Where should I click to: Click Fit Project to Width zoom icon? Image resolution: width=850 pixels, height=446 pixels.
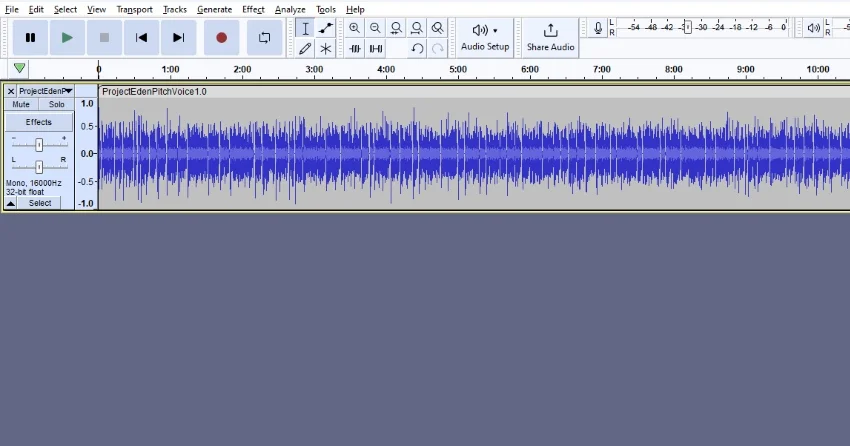click(x=417, y=28)
